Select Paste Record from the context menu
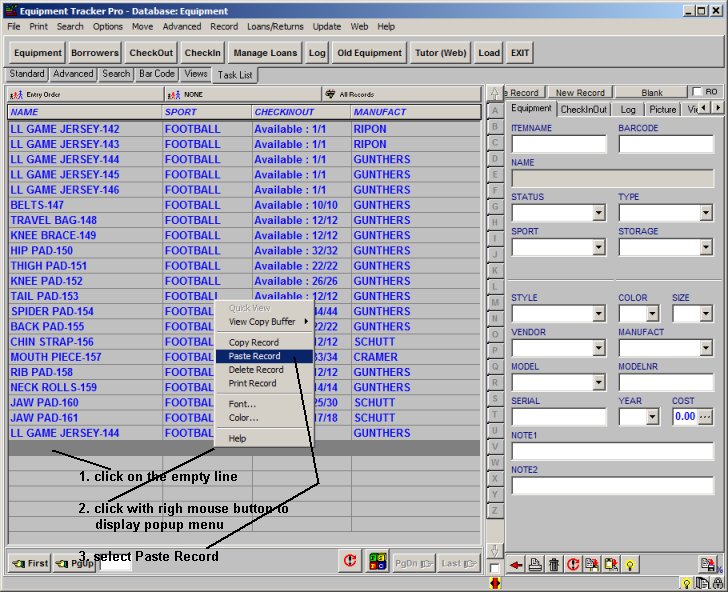Screen dimensions: 728x592 (x=254, y=356)
